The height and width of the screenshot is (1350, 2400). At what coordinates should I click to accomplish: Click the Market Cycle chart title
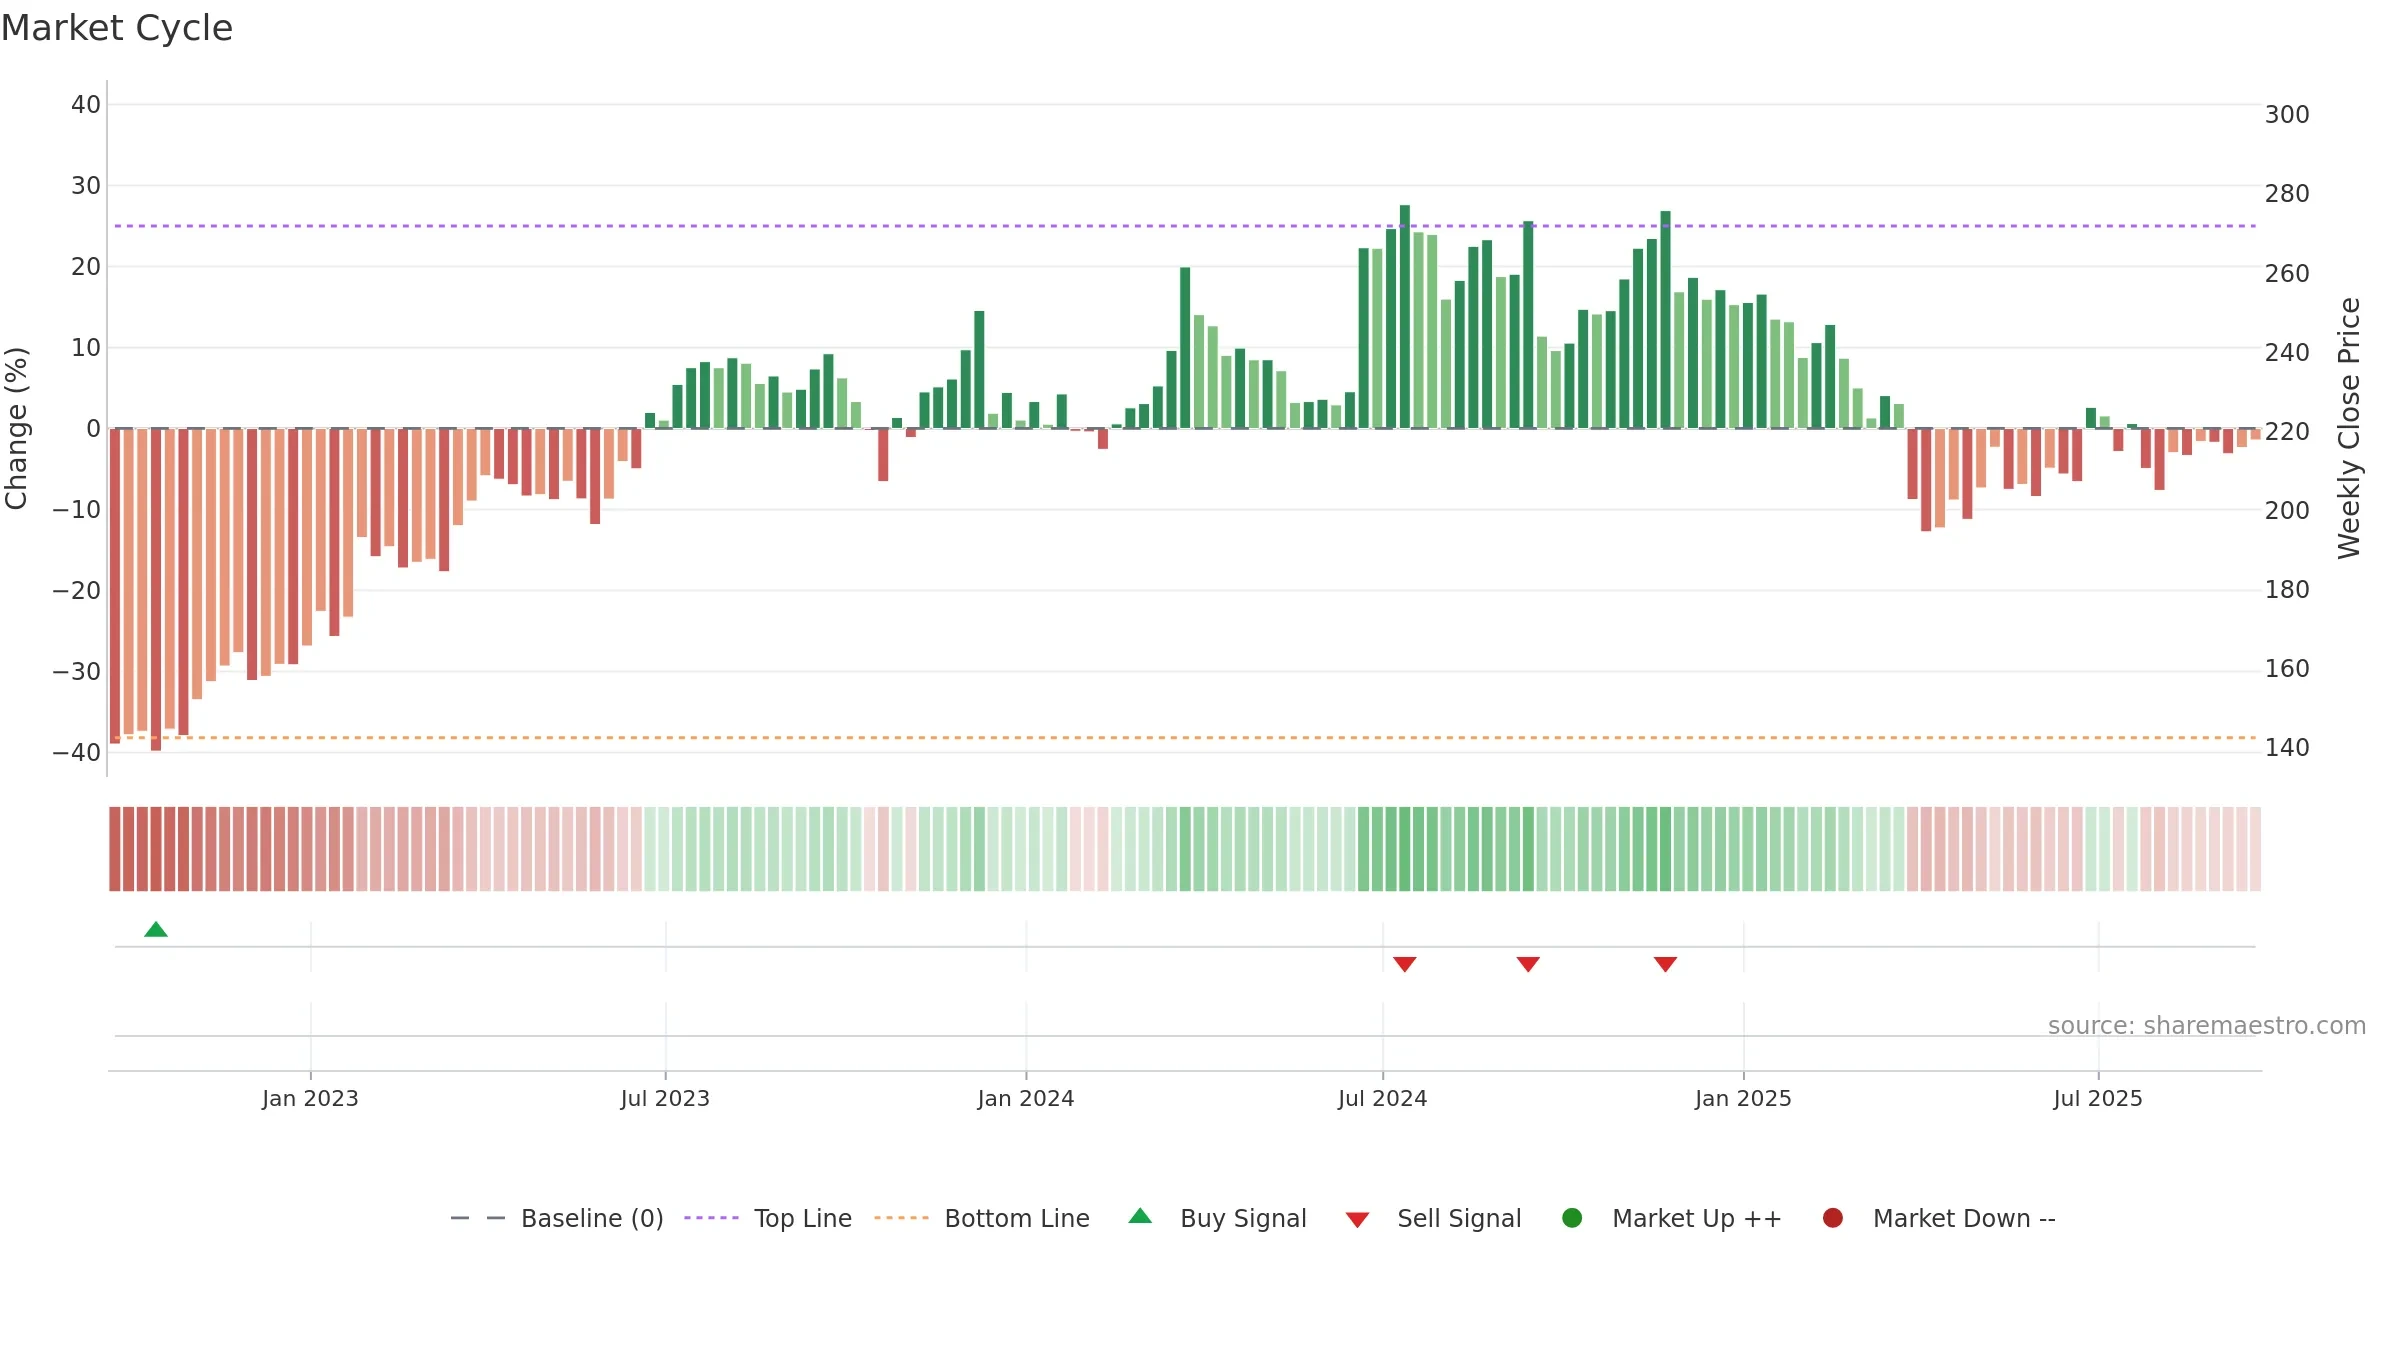pos(117,28)
